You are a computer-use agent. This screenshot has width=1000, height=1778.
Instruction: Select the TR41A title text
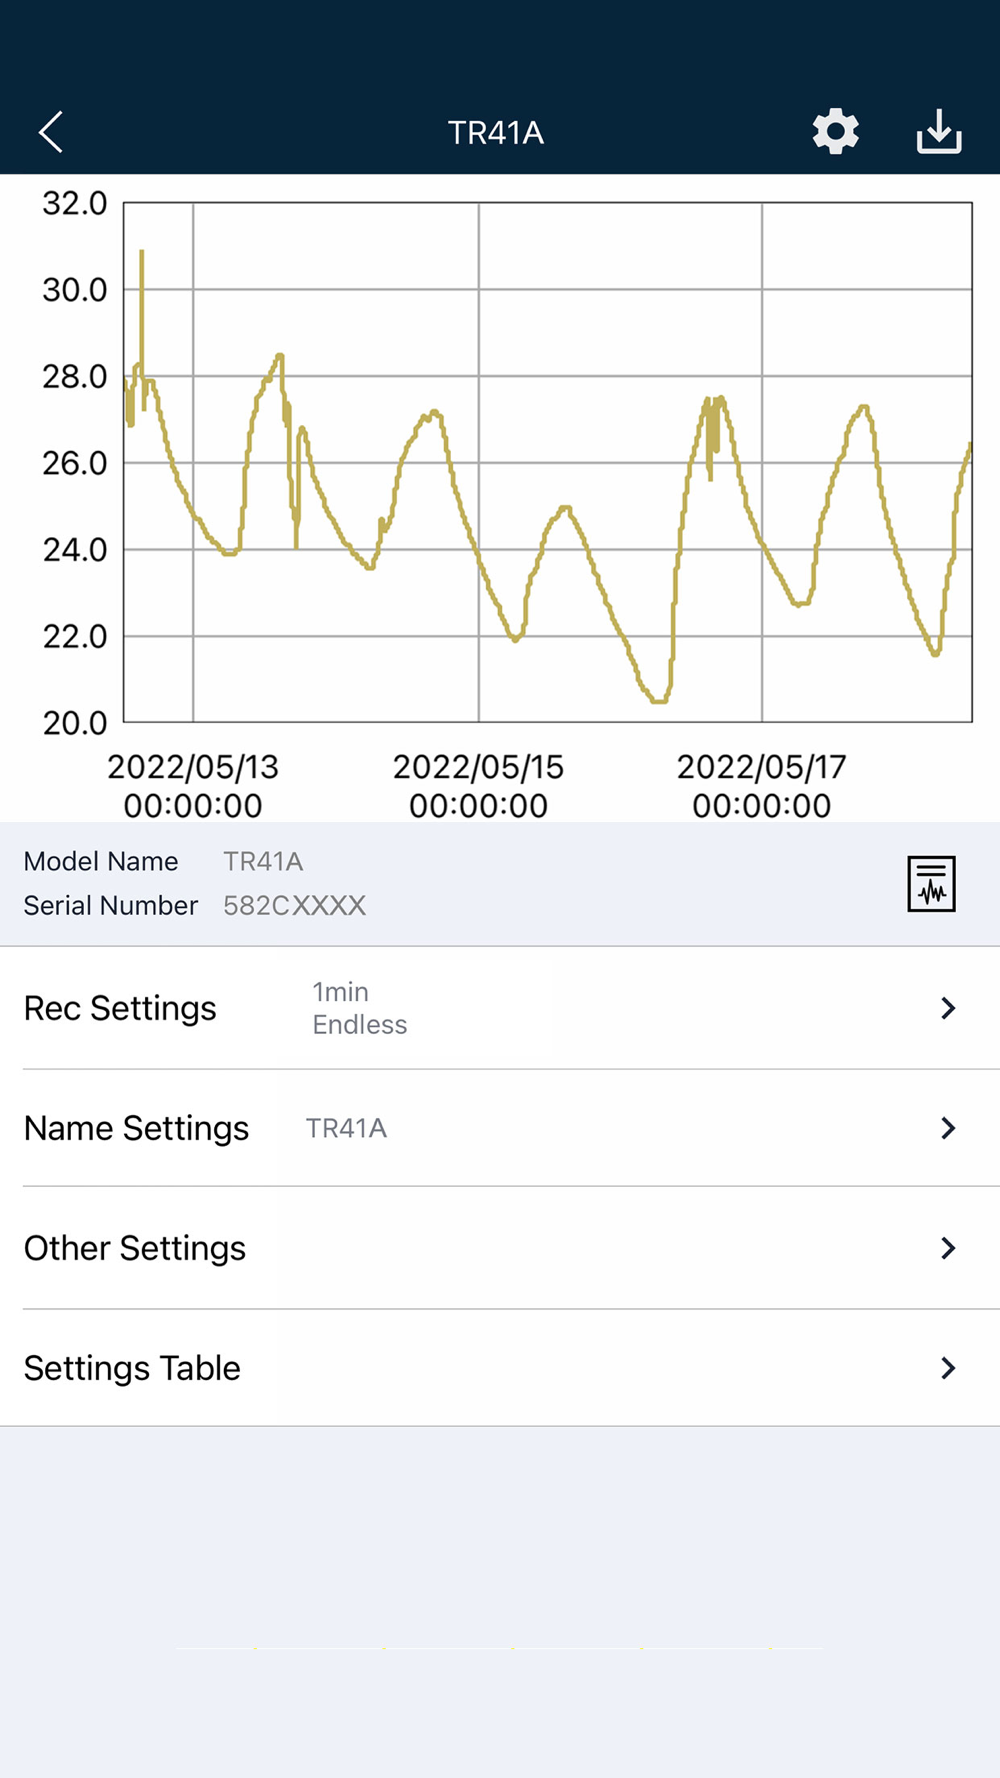[495, 132]
